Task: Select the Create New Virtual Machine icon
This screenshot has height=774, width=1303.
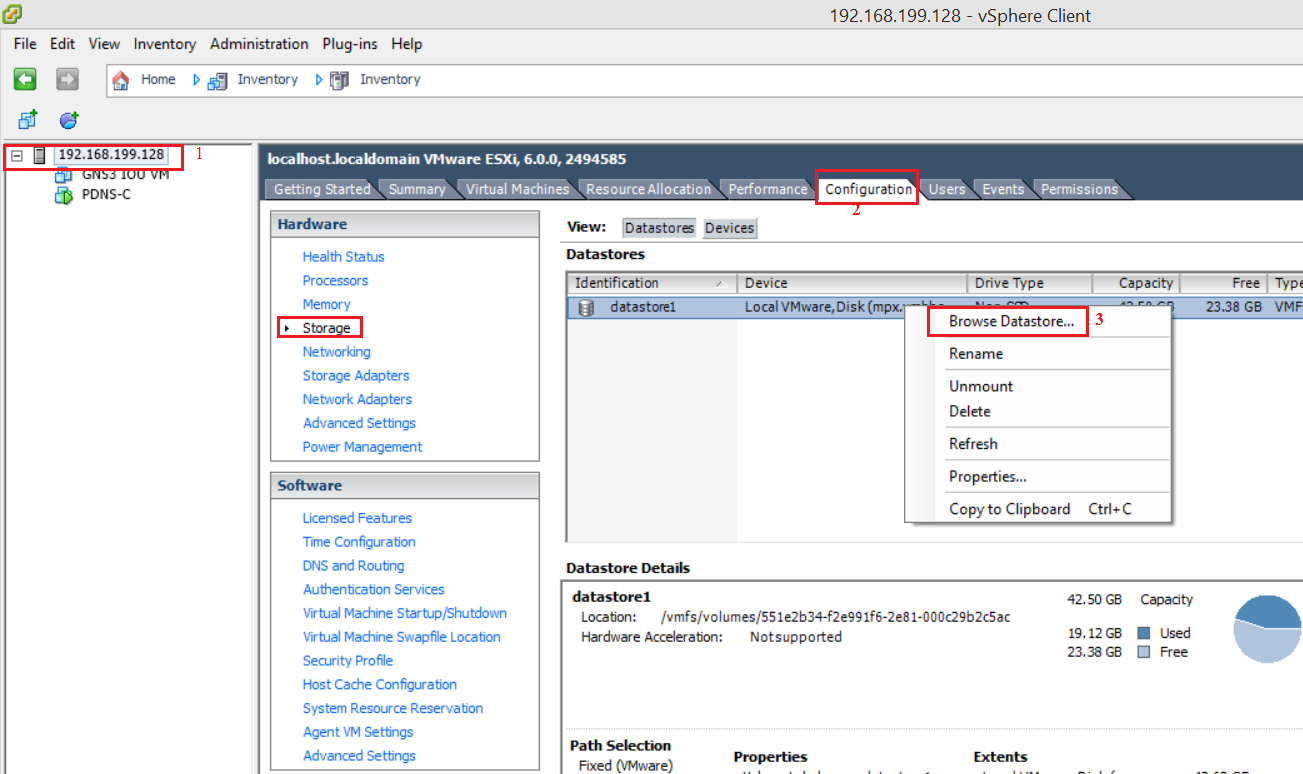Action: click(27, 119)
